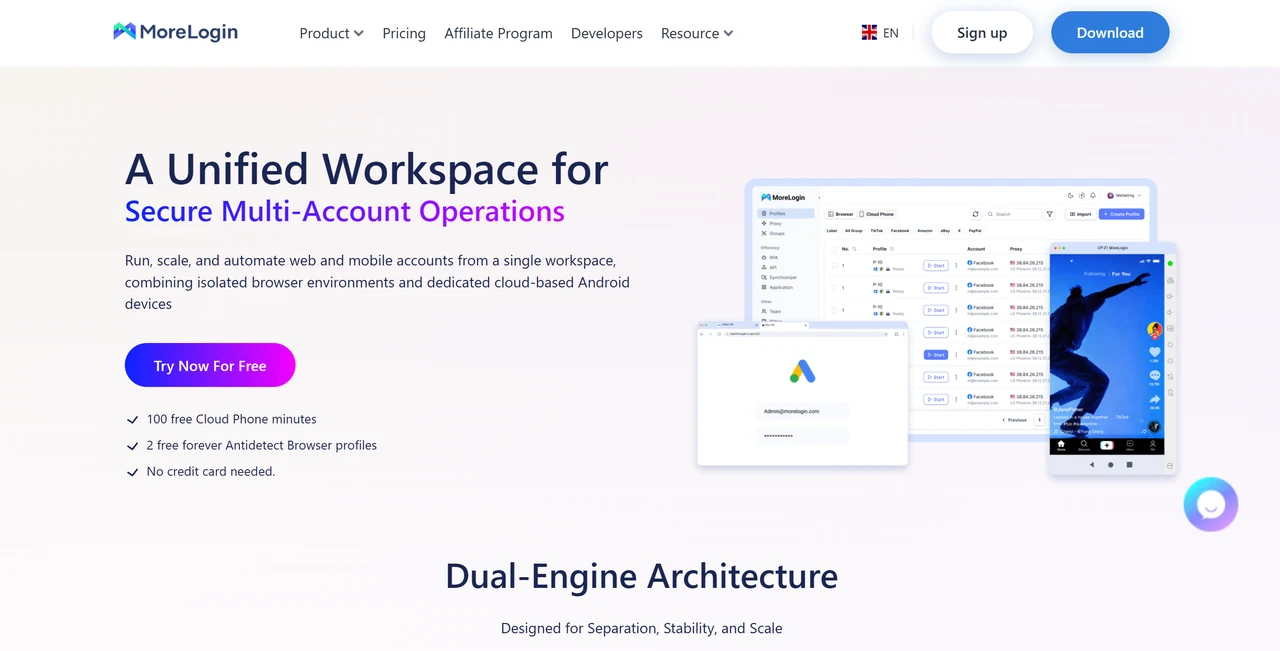Image resolution: width=1280 pixels, height=651 pixels.
Task: Click the notification bell icon in mockup
Action: (1093, 195)
